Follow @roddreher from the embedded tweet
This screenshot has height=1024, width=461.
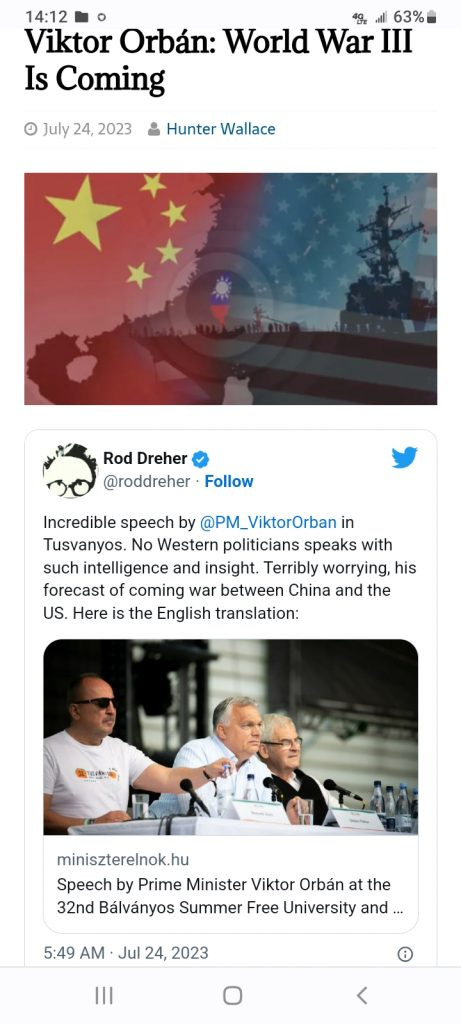pos(229,481)
